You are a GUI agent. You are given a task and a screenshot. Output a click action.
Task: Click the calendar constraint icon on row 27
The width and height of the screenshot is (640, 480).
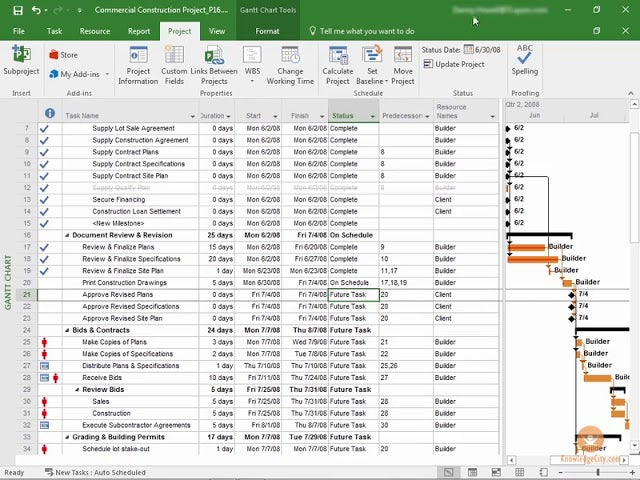[44, 366]
